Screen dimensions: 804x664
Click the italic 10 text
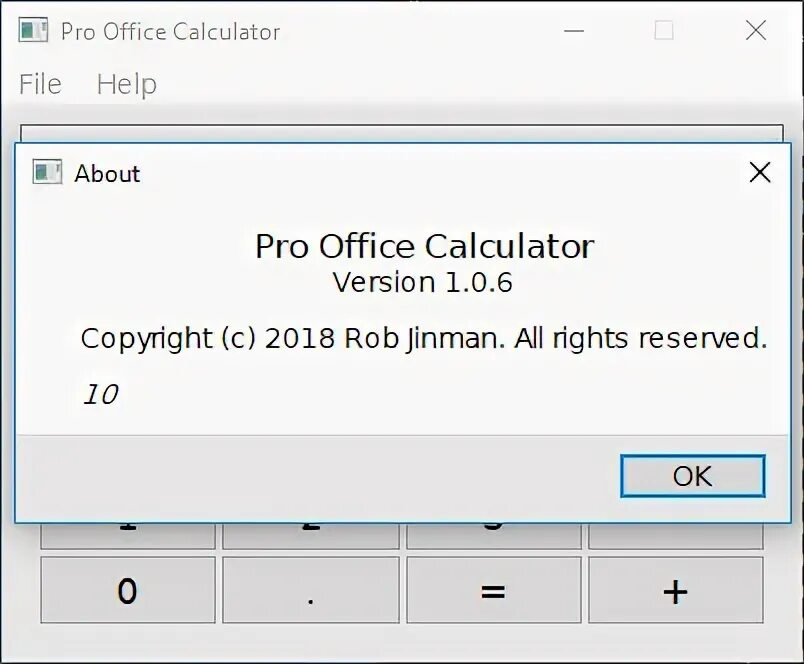click(x=100, y=395)
